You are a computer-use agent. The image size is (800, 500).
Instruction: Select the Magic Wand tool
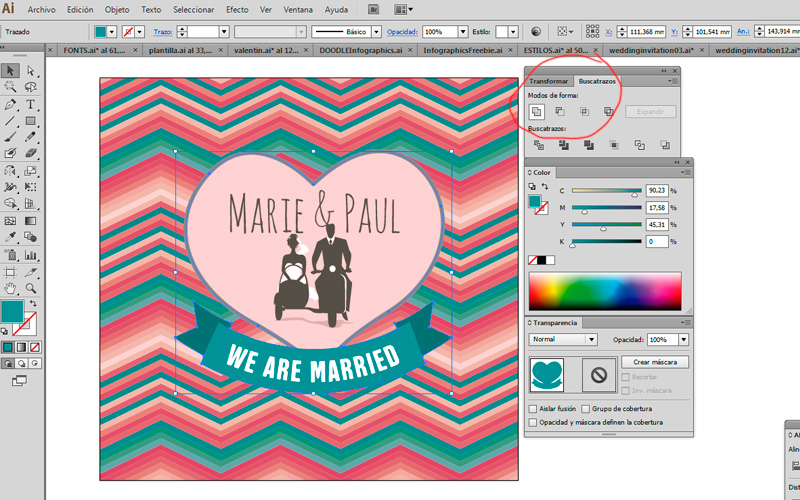(10, 87)
